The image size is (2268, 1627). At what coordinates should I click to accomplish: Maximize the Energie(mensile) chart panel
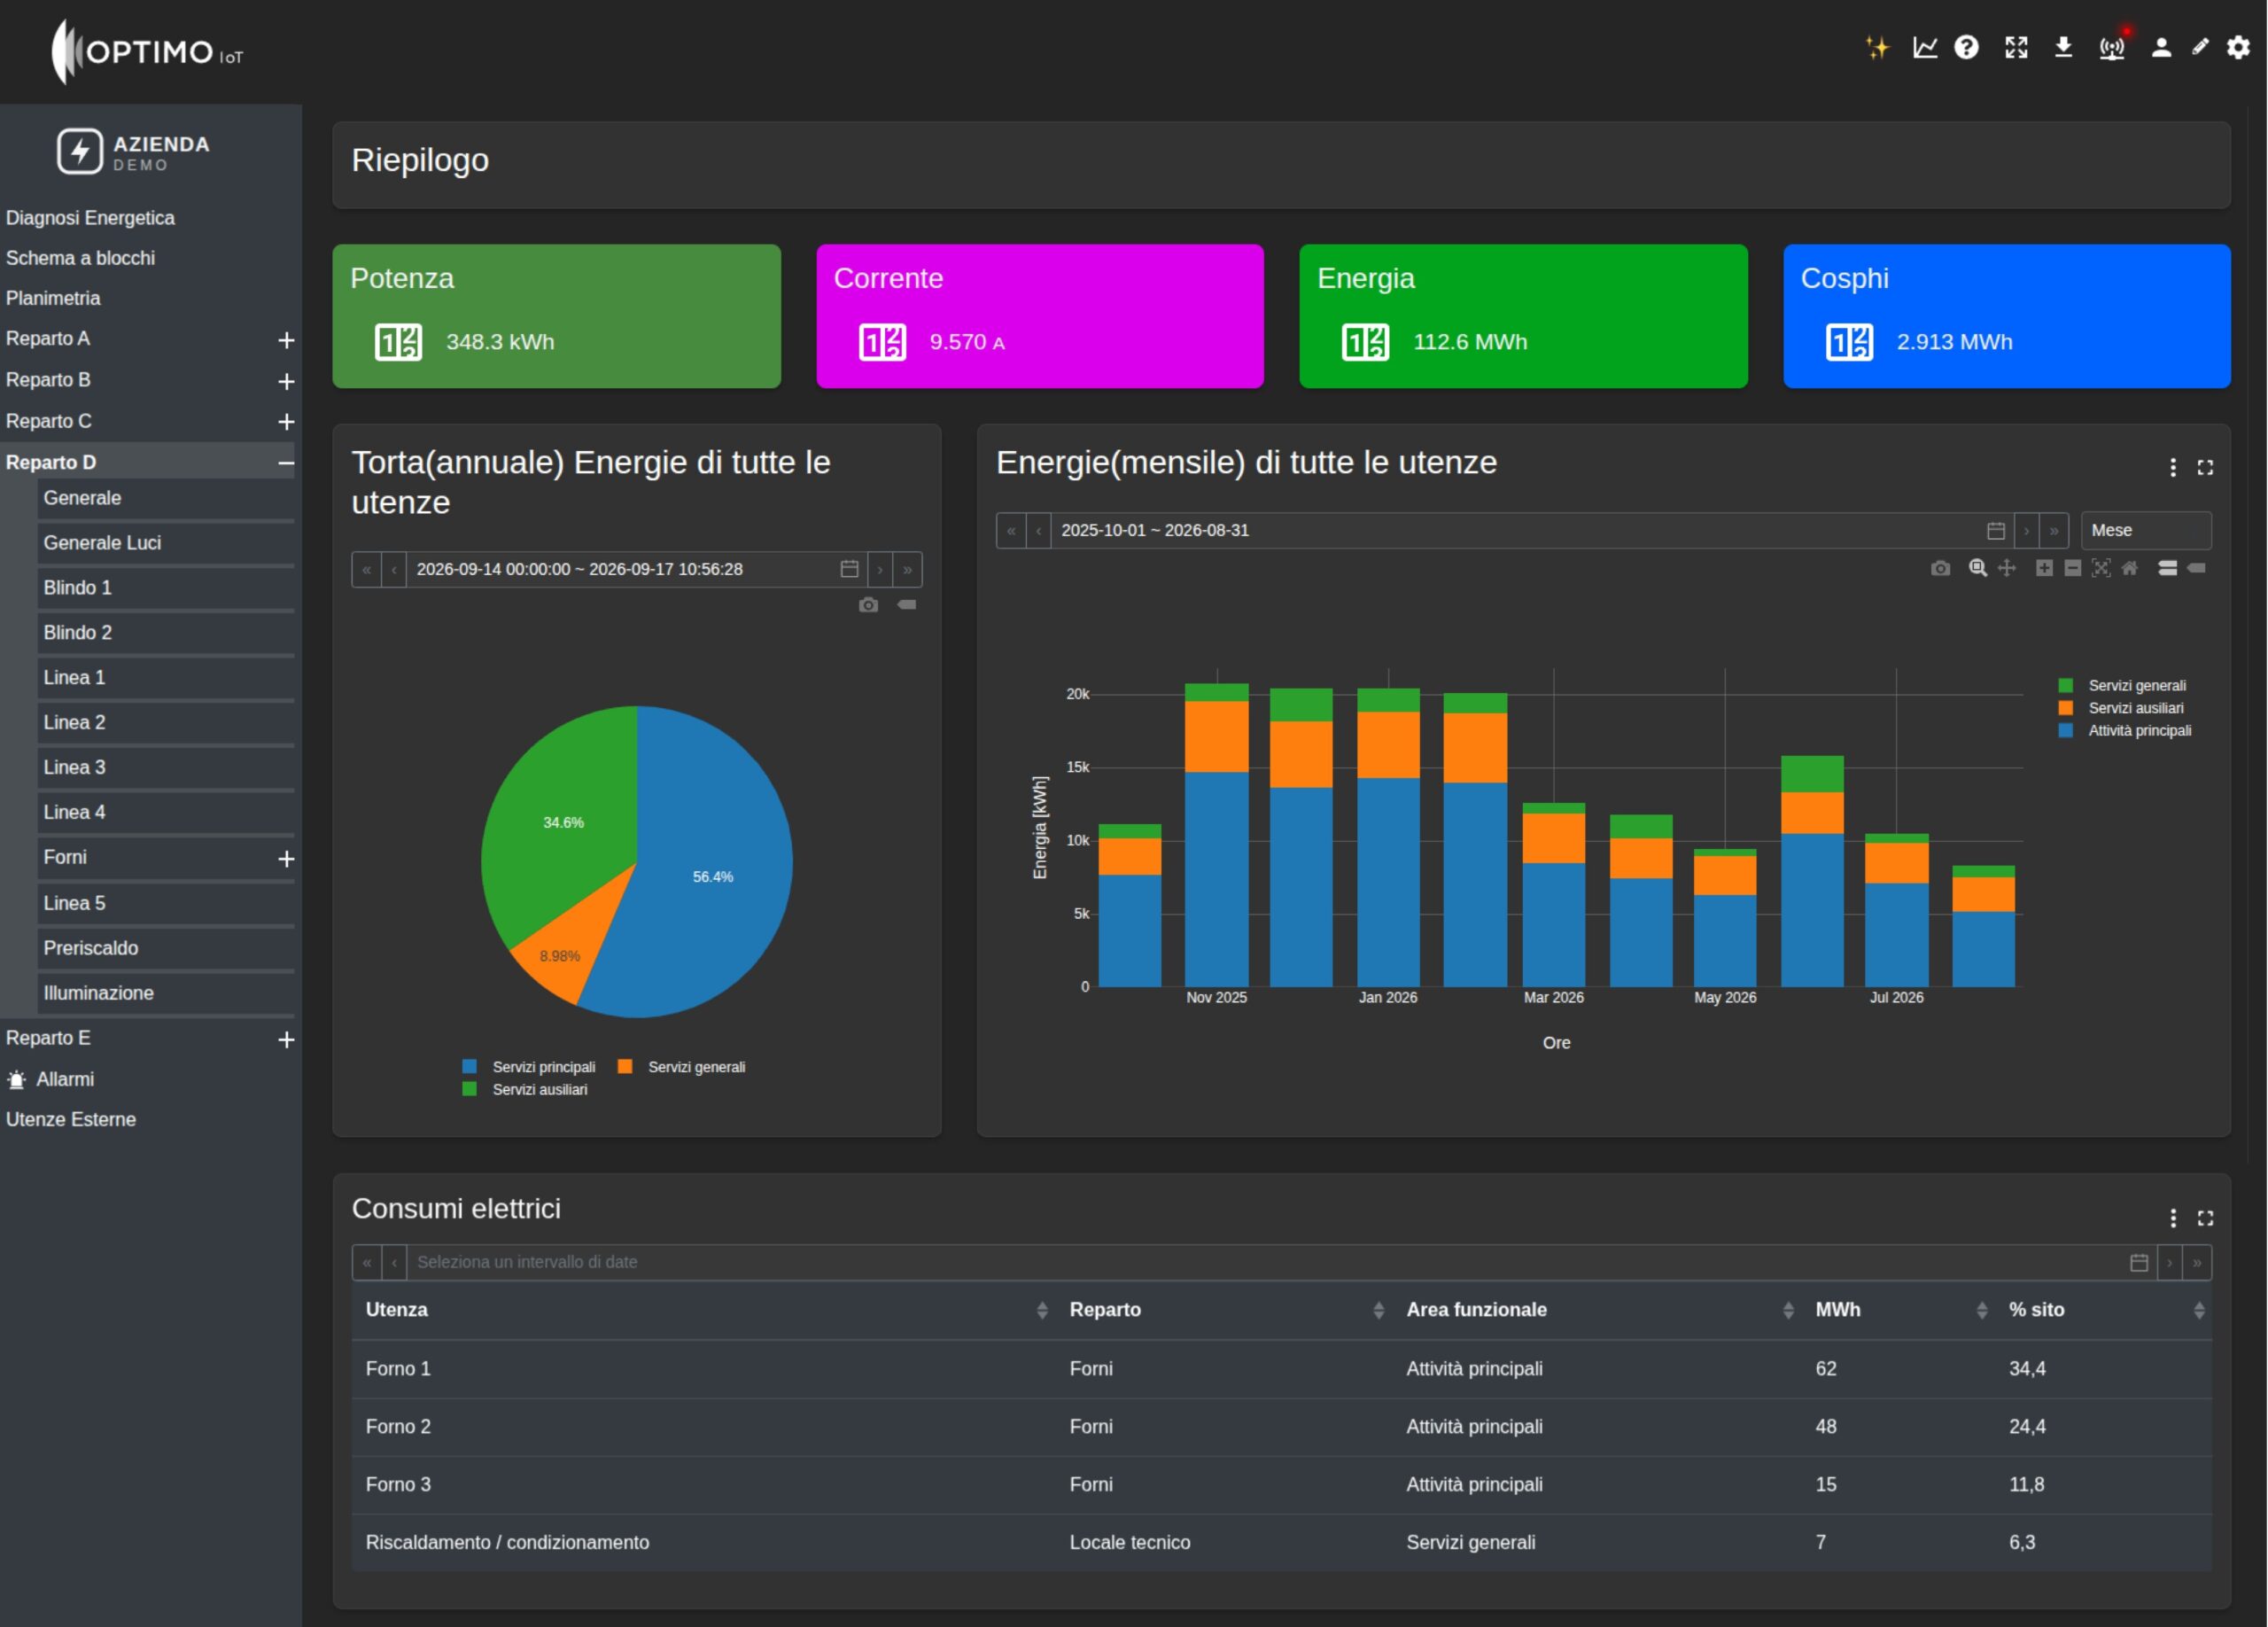(2204, 467)
